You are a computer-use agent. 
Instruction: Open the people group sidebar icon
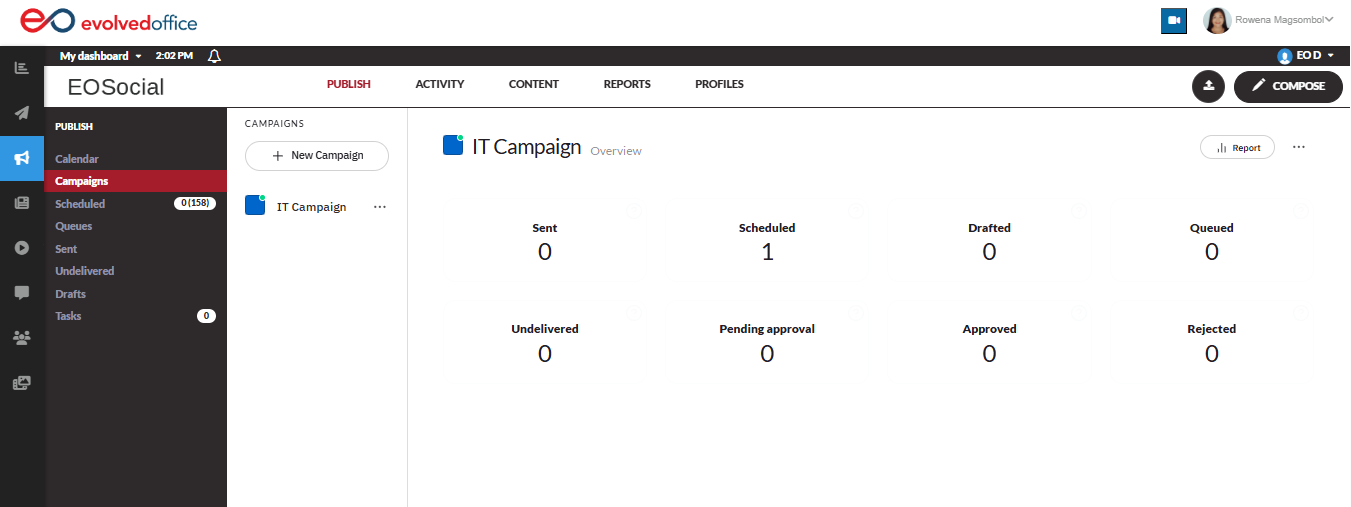[x=21, y=338]
